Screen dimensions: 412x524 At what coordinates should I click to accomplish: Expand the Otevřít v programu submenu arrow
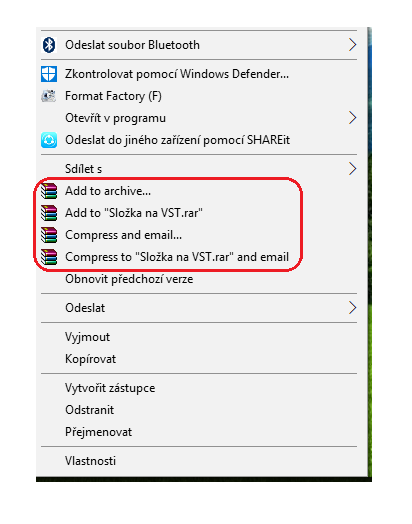[x=353, y=118]
